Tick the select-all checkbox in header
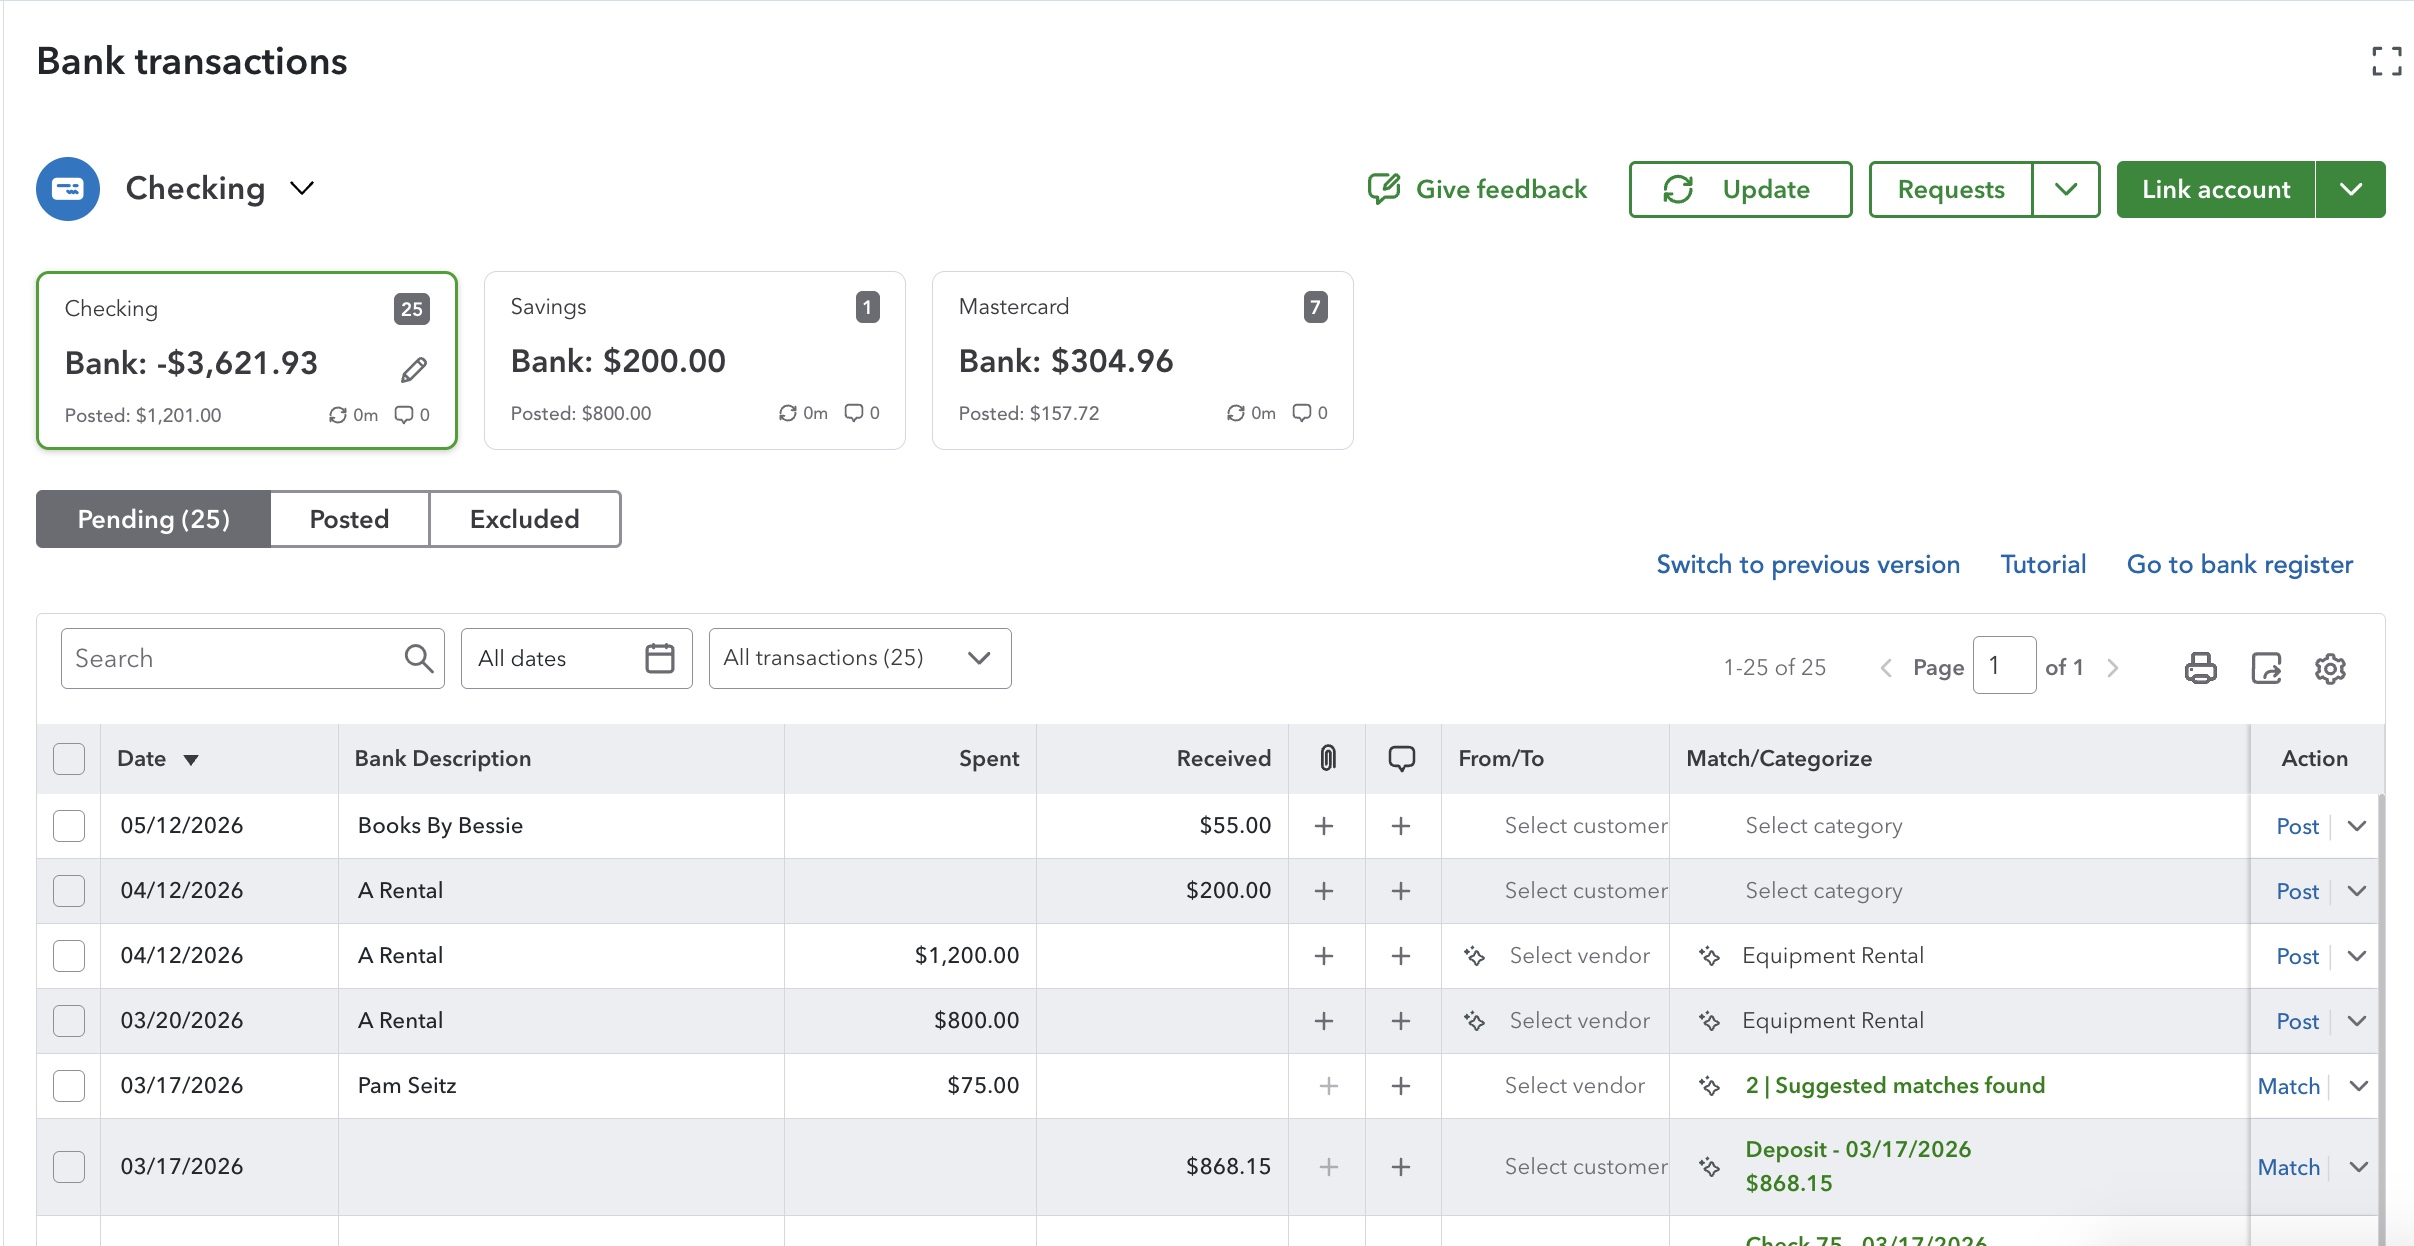 (69, 759)
